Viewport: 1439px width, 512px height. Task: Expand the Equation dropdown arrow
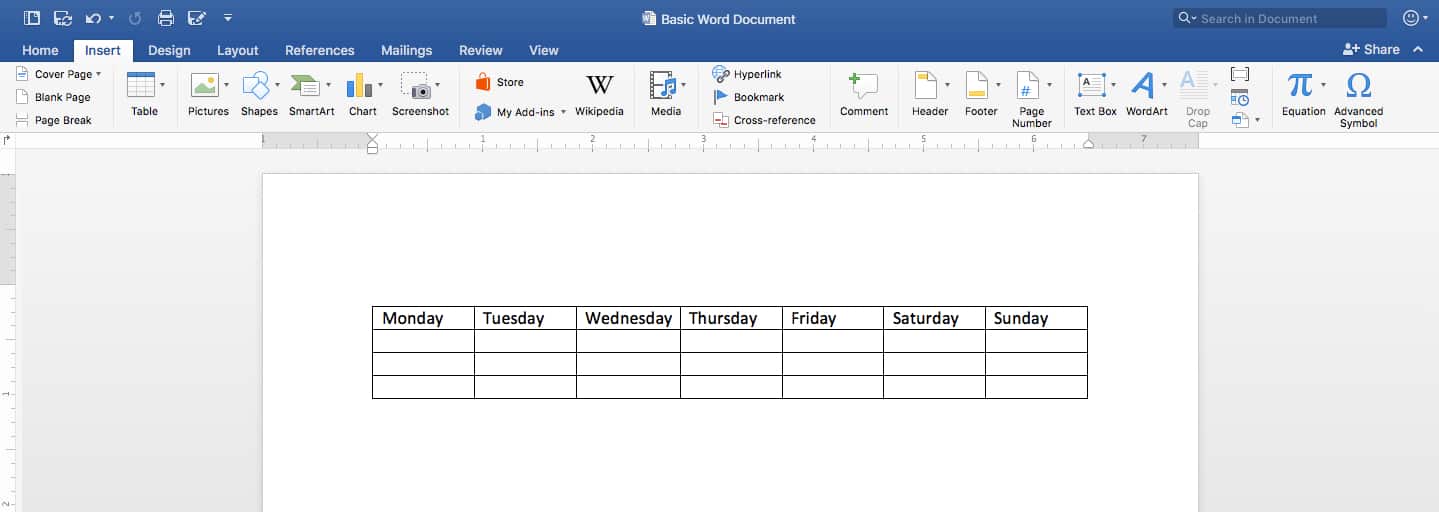tap(1323, 85)
